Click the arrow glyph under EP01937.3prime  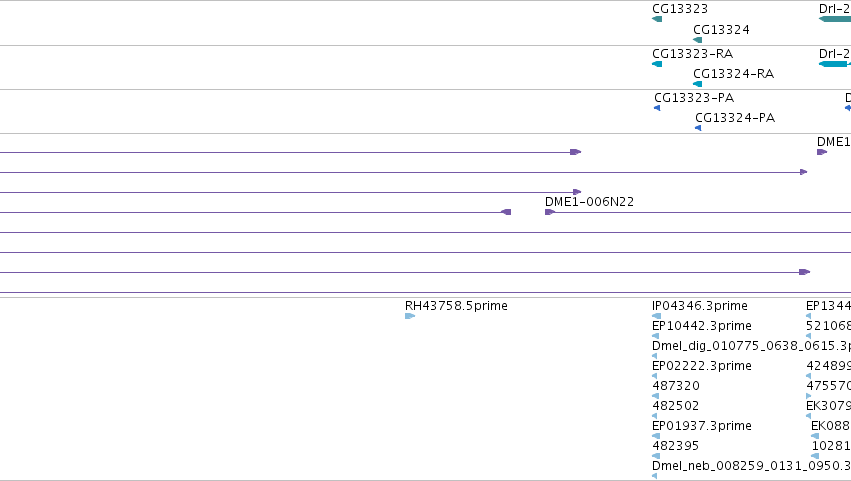tap(656, 436)
